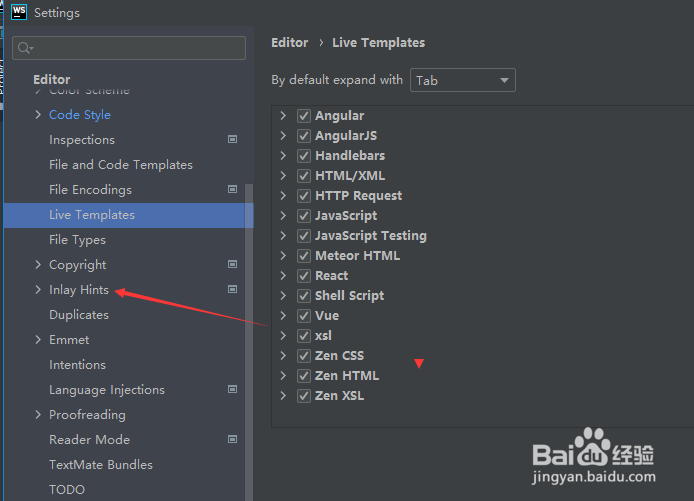Viewport: 694px width, 501px height.
Task: Open the File Types settings page
Action: tap(77, 240)
